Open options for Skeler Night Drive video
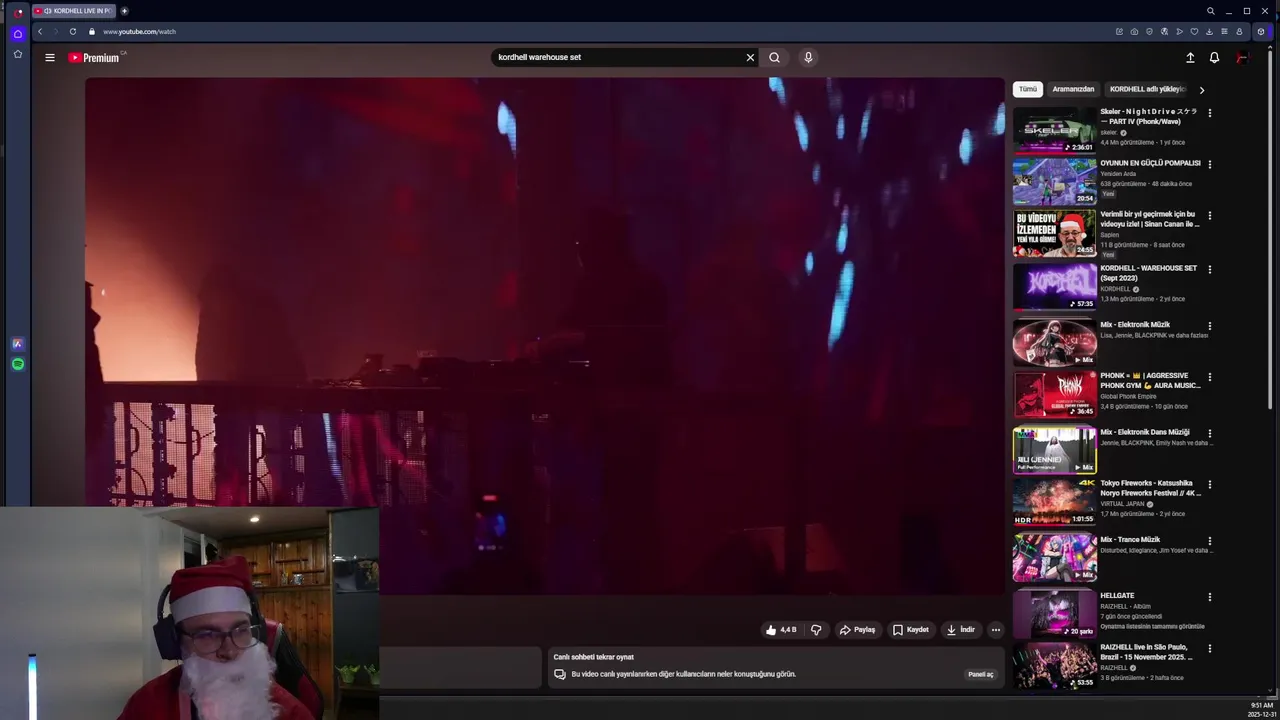1280x720 pixels. [1209, 113]
